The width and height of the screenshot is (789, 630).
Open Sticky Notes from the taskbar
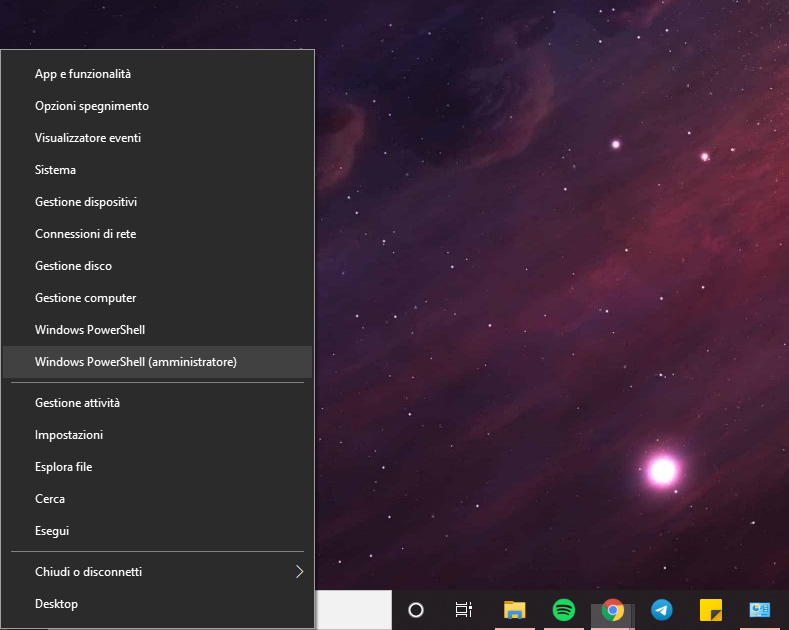tap(711, 610)
